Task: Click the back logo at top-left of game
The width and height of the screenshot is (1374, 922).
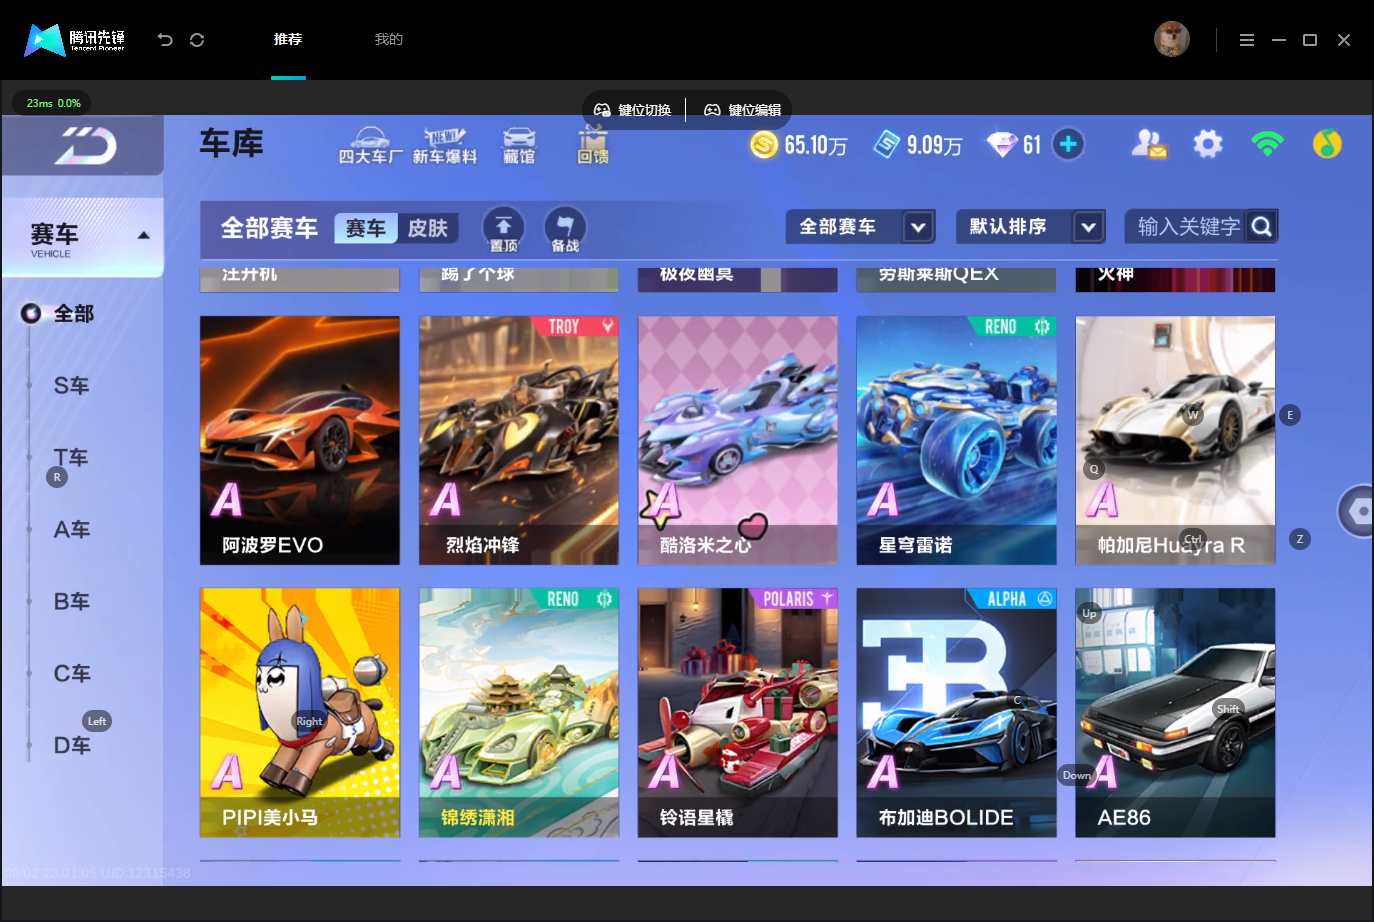Action: pos(83,146)
